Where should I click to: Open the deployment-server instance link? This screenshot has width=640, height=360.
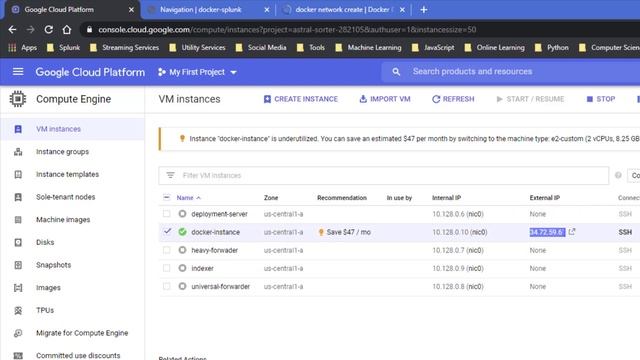[x=219, y=214]
